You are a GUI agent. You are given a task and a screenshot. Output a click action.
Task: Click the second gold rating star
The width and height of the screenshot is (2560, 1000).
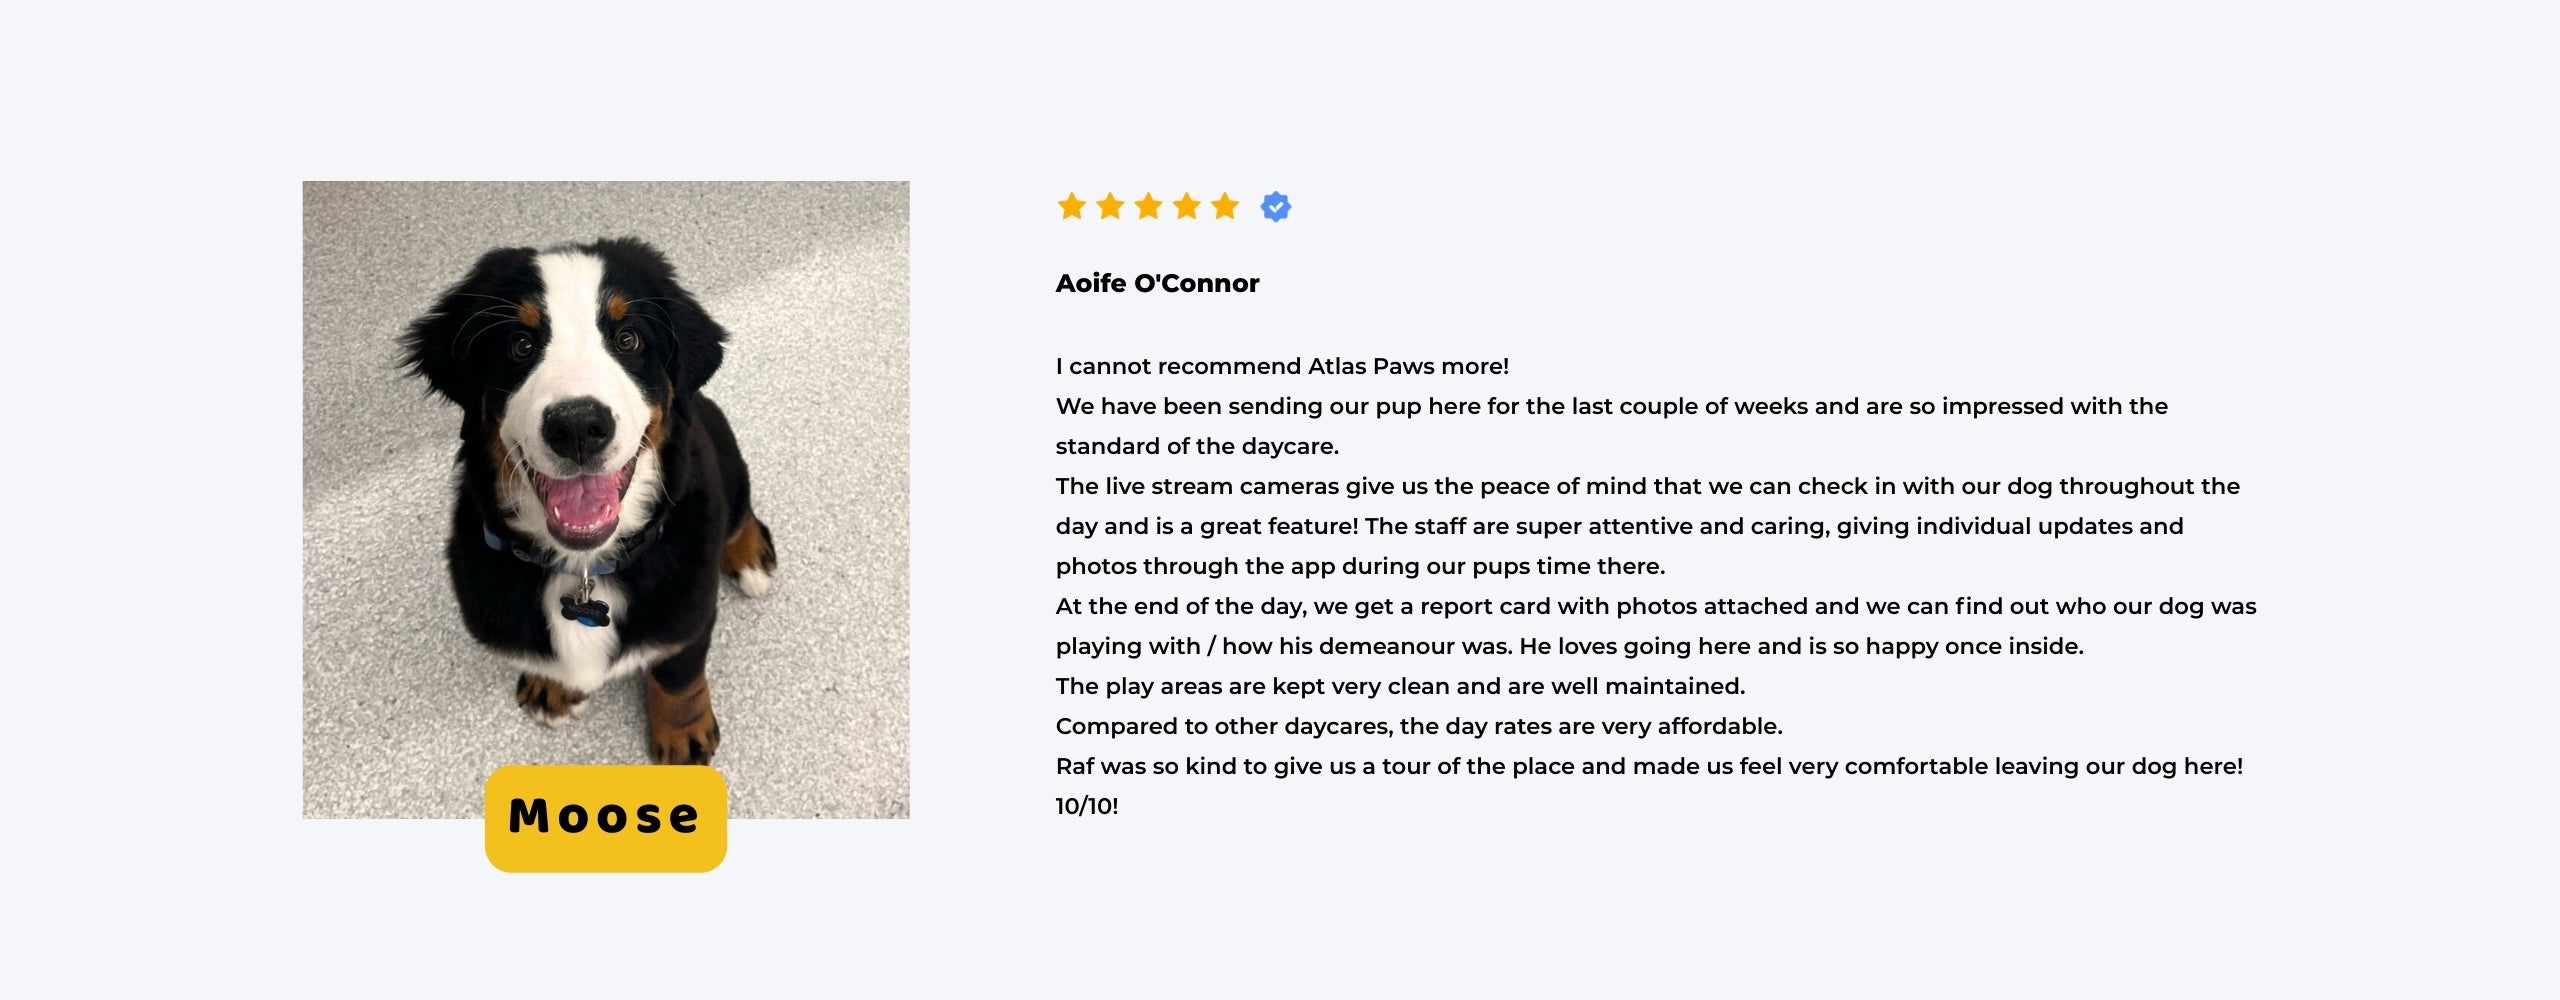click(x=1110, y=206)
